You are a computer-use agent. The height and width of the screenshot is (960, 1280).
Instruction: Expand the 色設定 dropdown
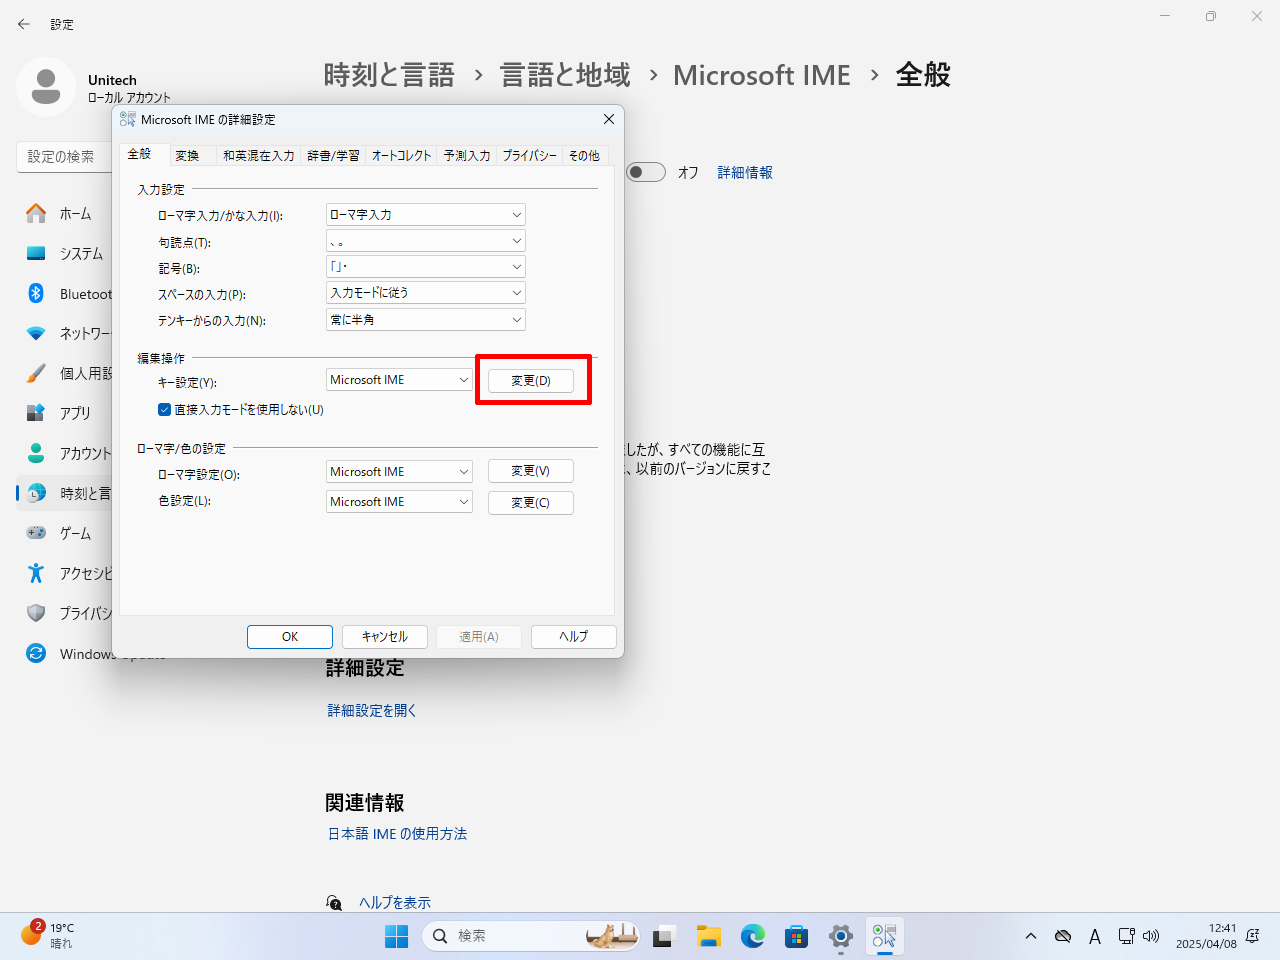click(399, 501)
